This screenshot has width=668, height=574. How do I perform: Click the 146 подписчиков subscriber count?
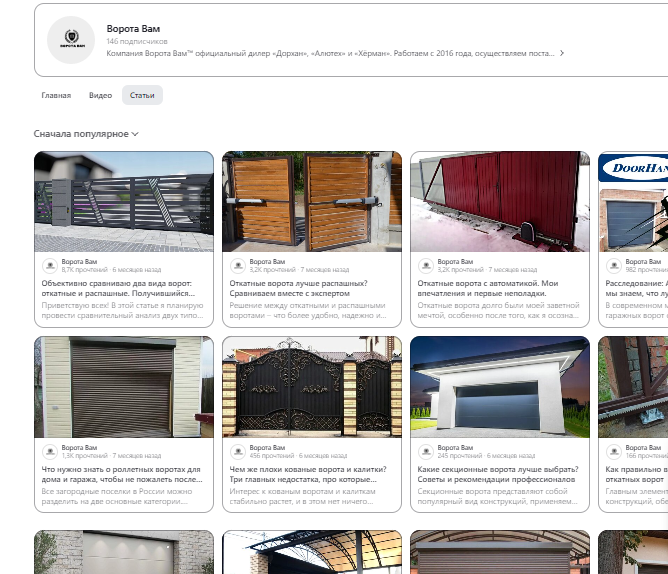point(137,41)
